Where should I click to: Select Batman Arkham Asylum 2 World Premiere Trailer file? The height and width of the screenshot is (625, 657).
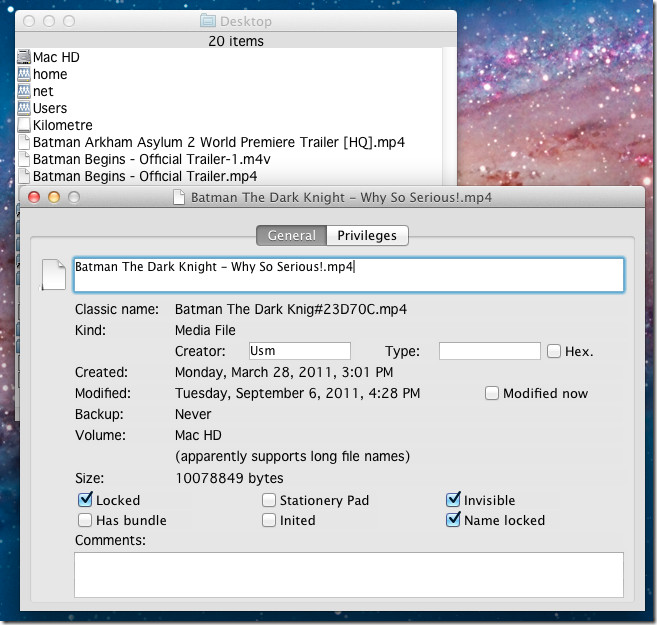point(230,142)
